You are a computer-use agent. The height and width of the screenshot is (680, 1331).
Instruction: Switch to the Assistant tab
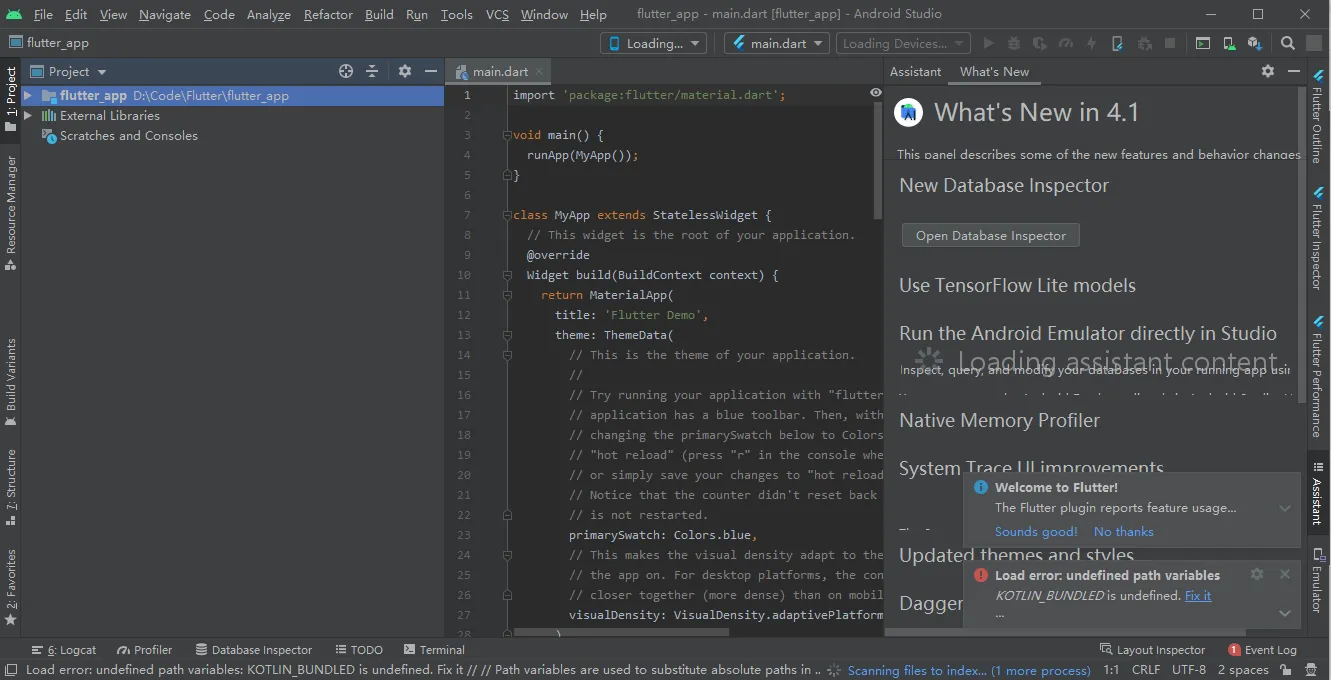tap(915, 71)
